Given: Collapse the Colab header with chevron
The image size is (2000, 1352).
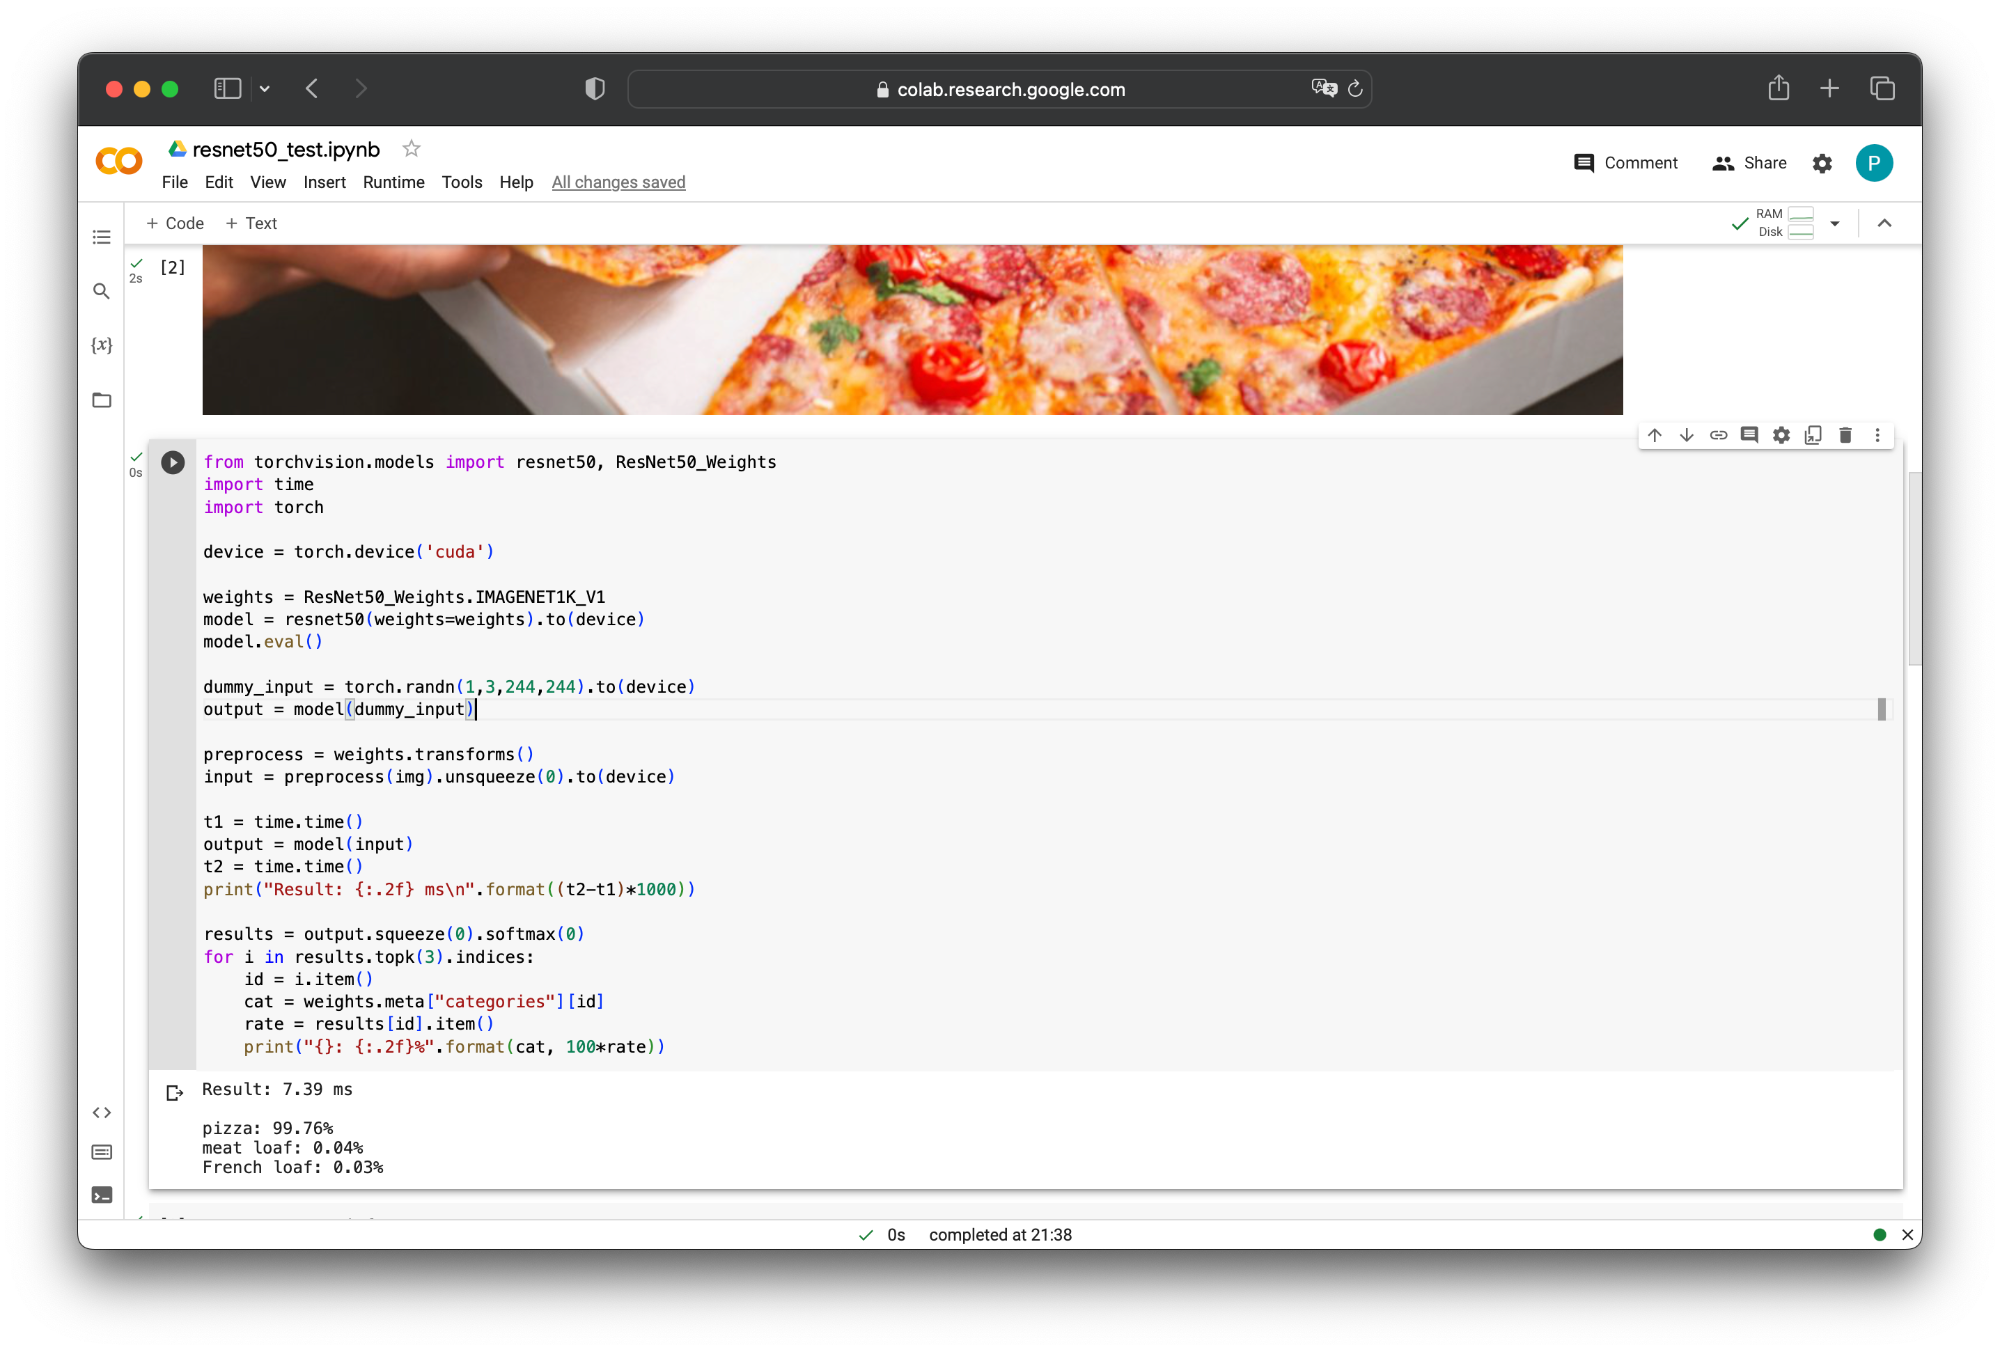Looking at the screenshot, I should 1884,223.
